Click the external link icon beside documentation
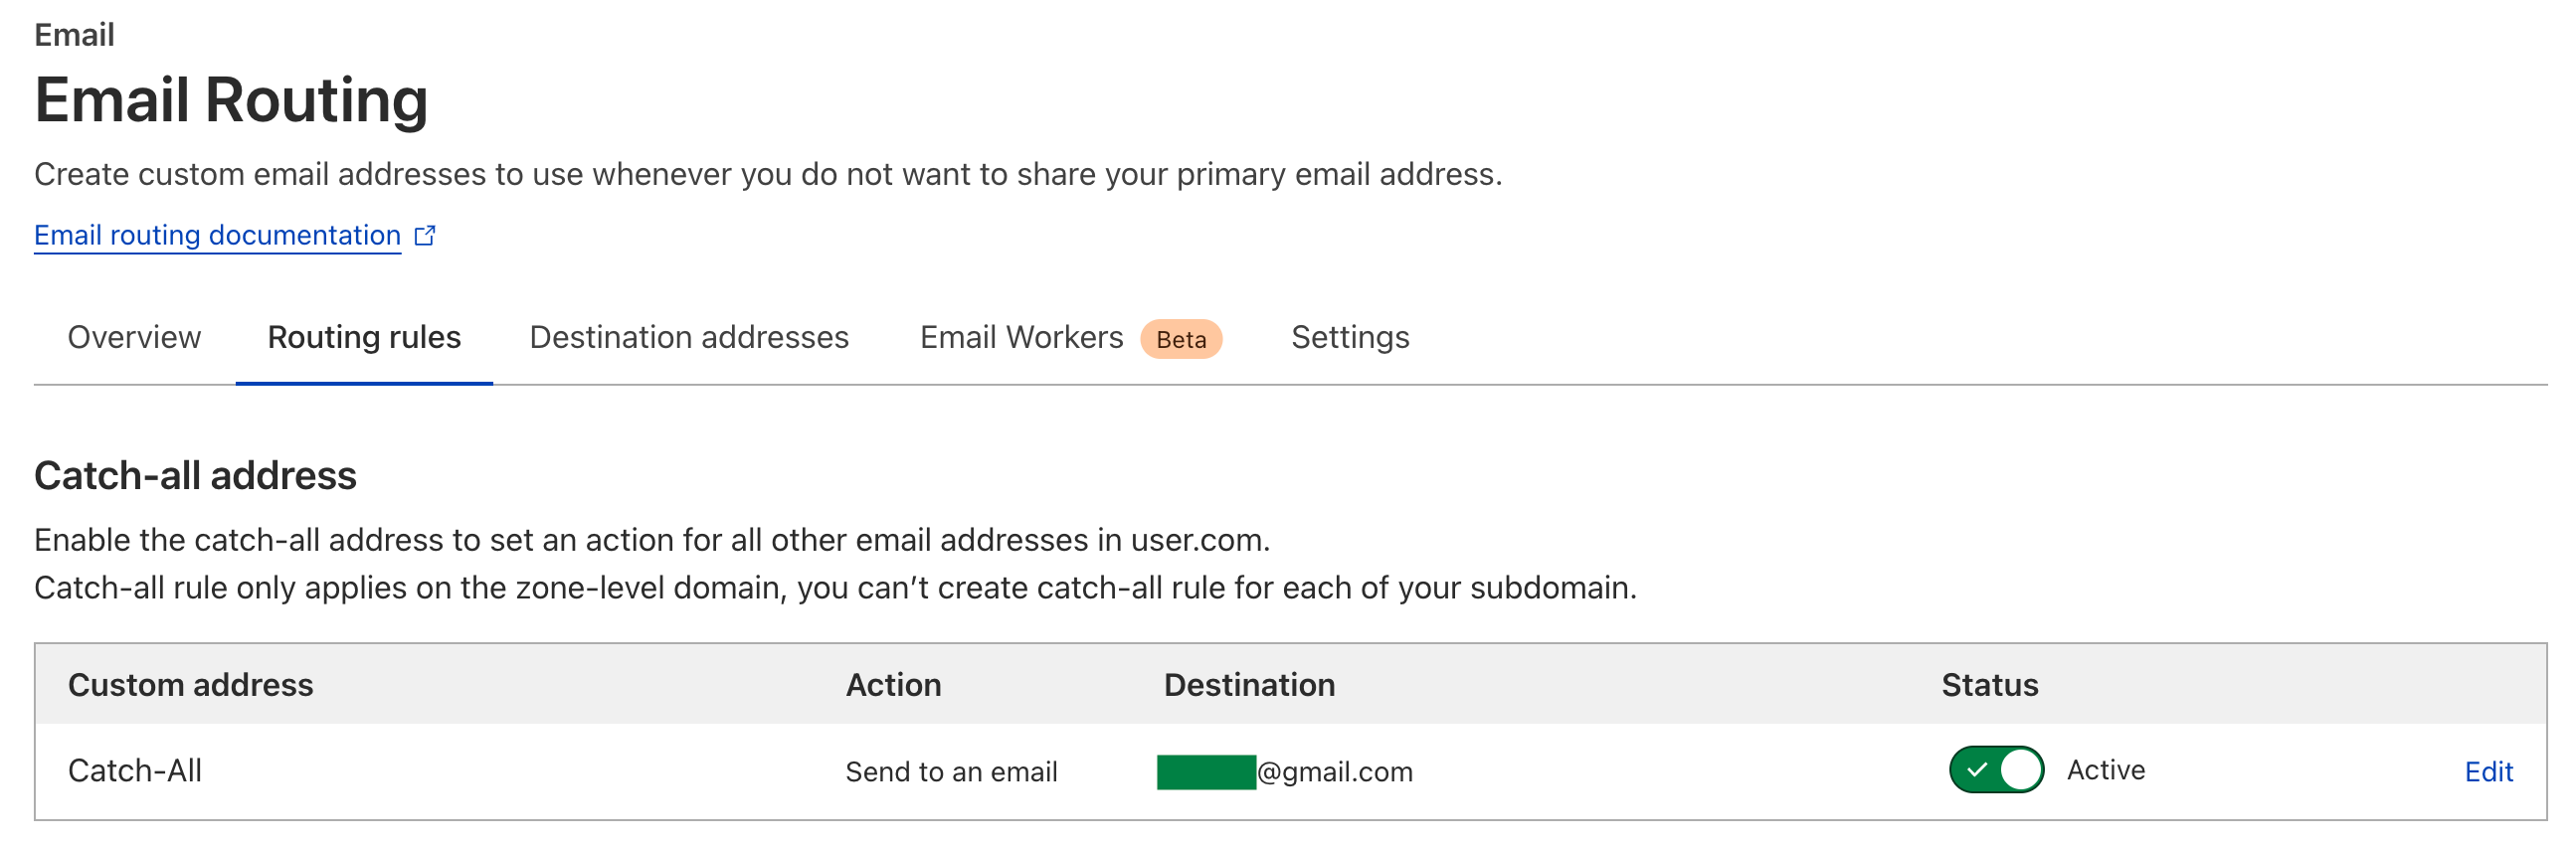The width and height of the screenshot is (2576, 847). 425,236
